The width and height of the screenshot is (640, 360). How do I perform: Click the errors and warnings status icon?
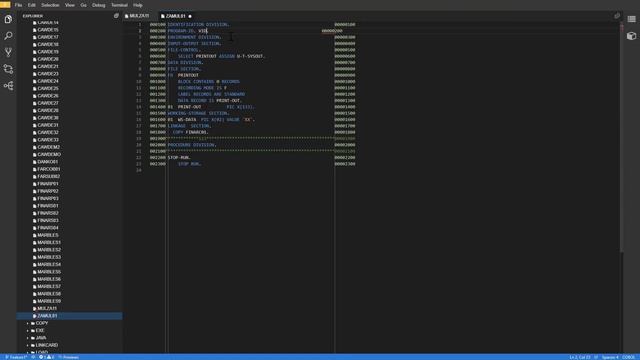pos(47,357)
